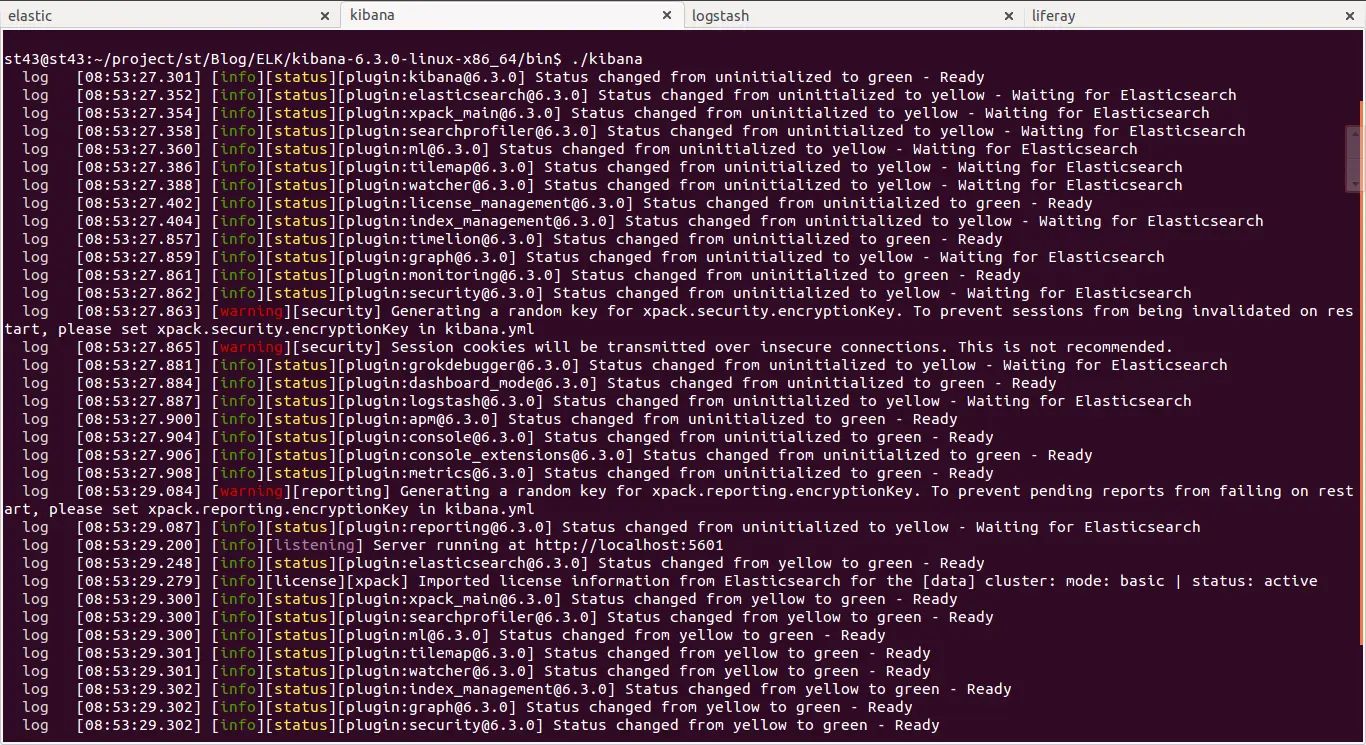The width and height of the screenshot is (1366, 745).
Task: Click timestamp '08:53:29.279'
Action: (139, 581)
